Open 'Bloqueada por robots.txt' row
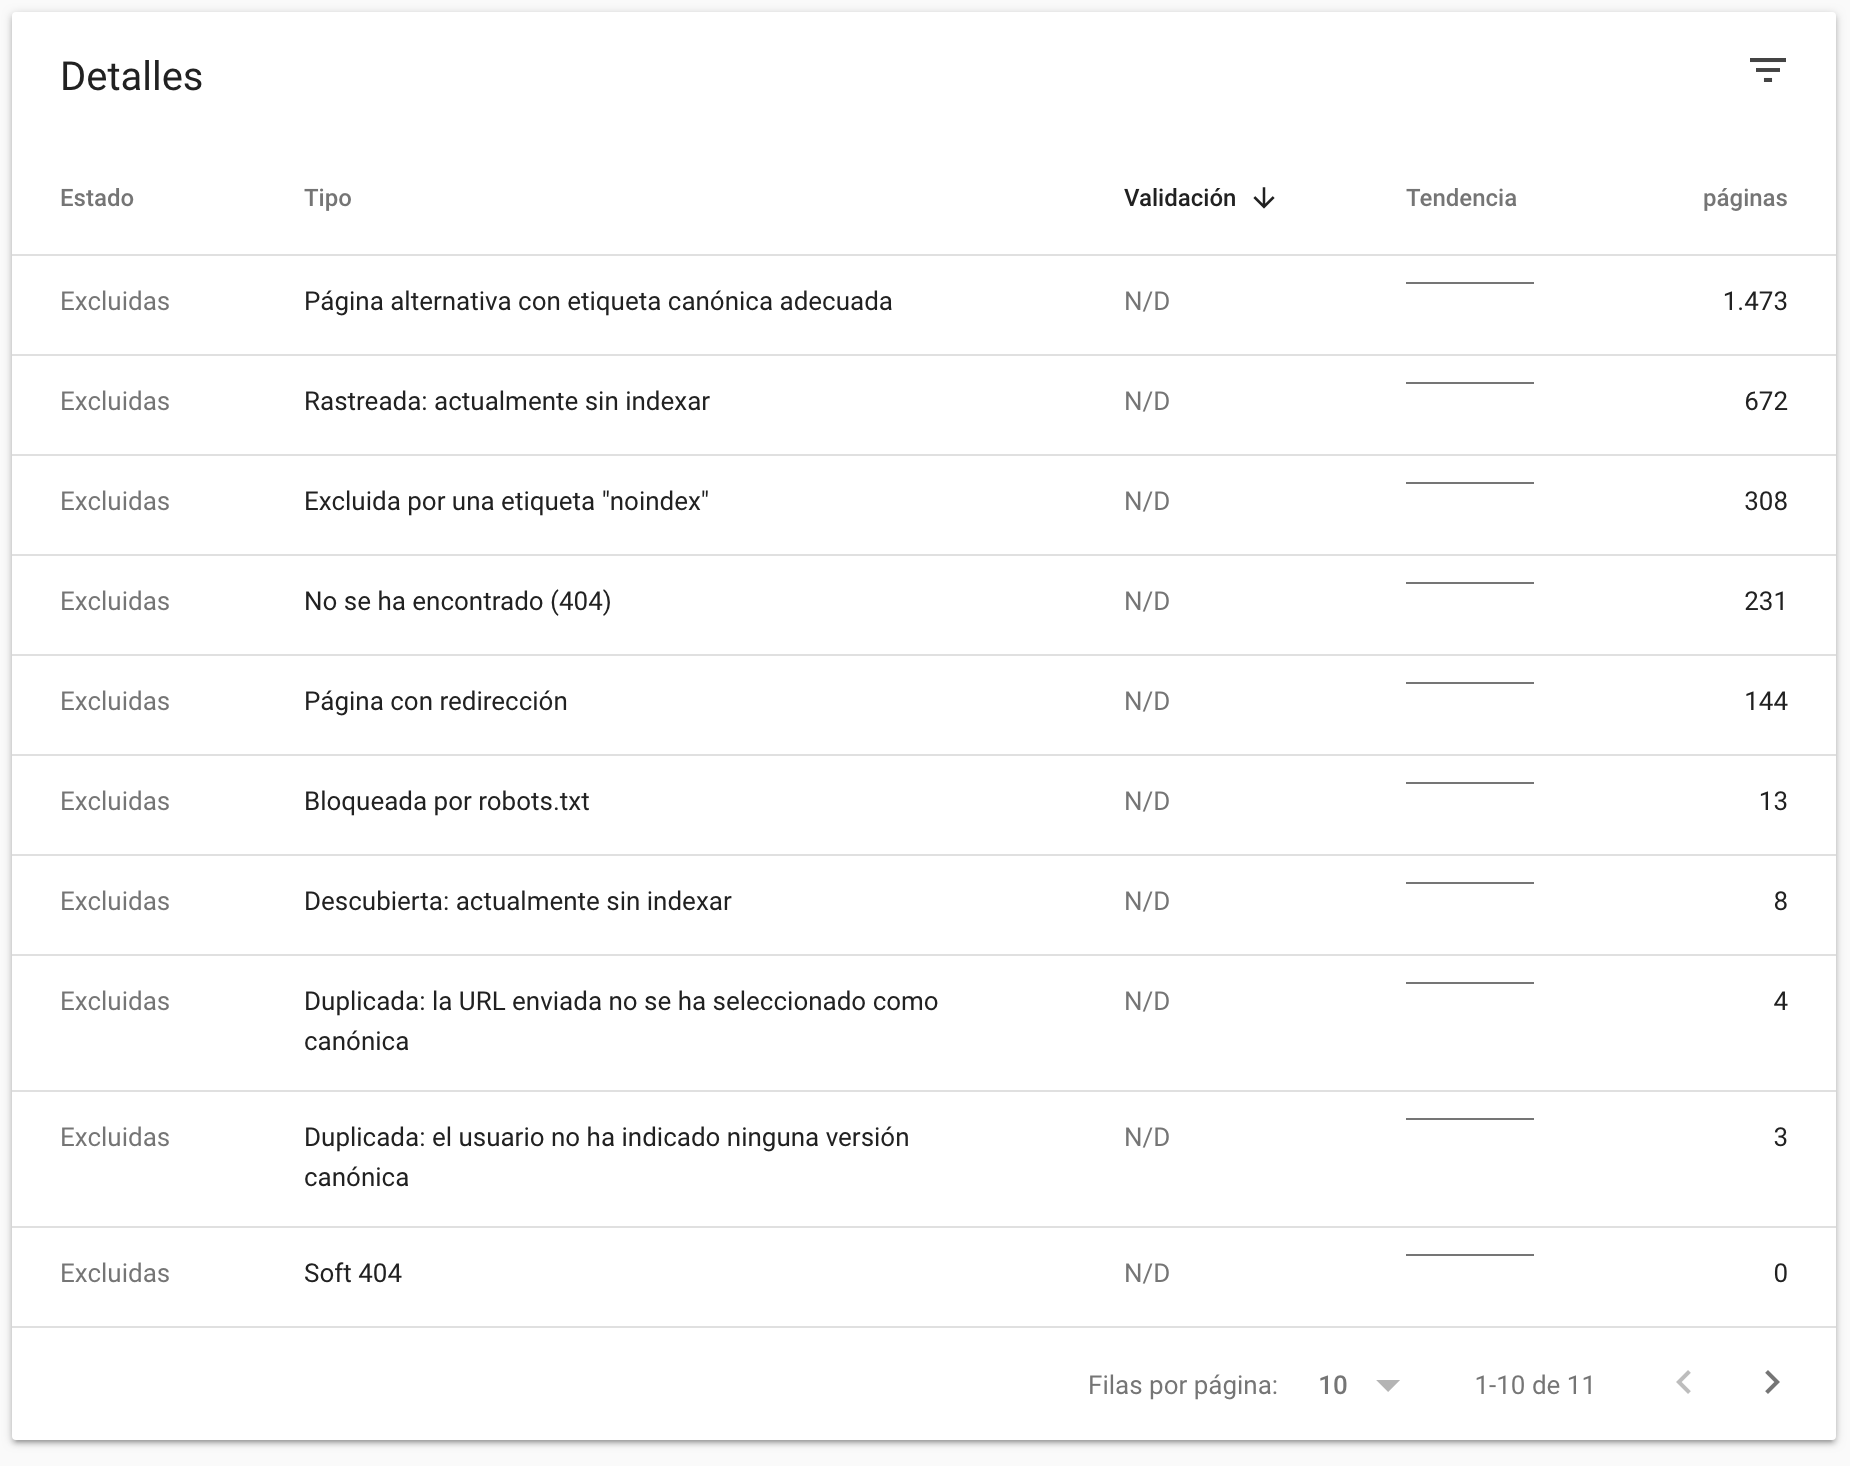1850x1466 pixels. 446,801
